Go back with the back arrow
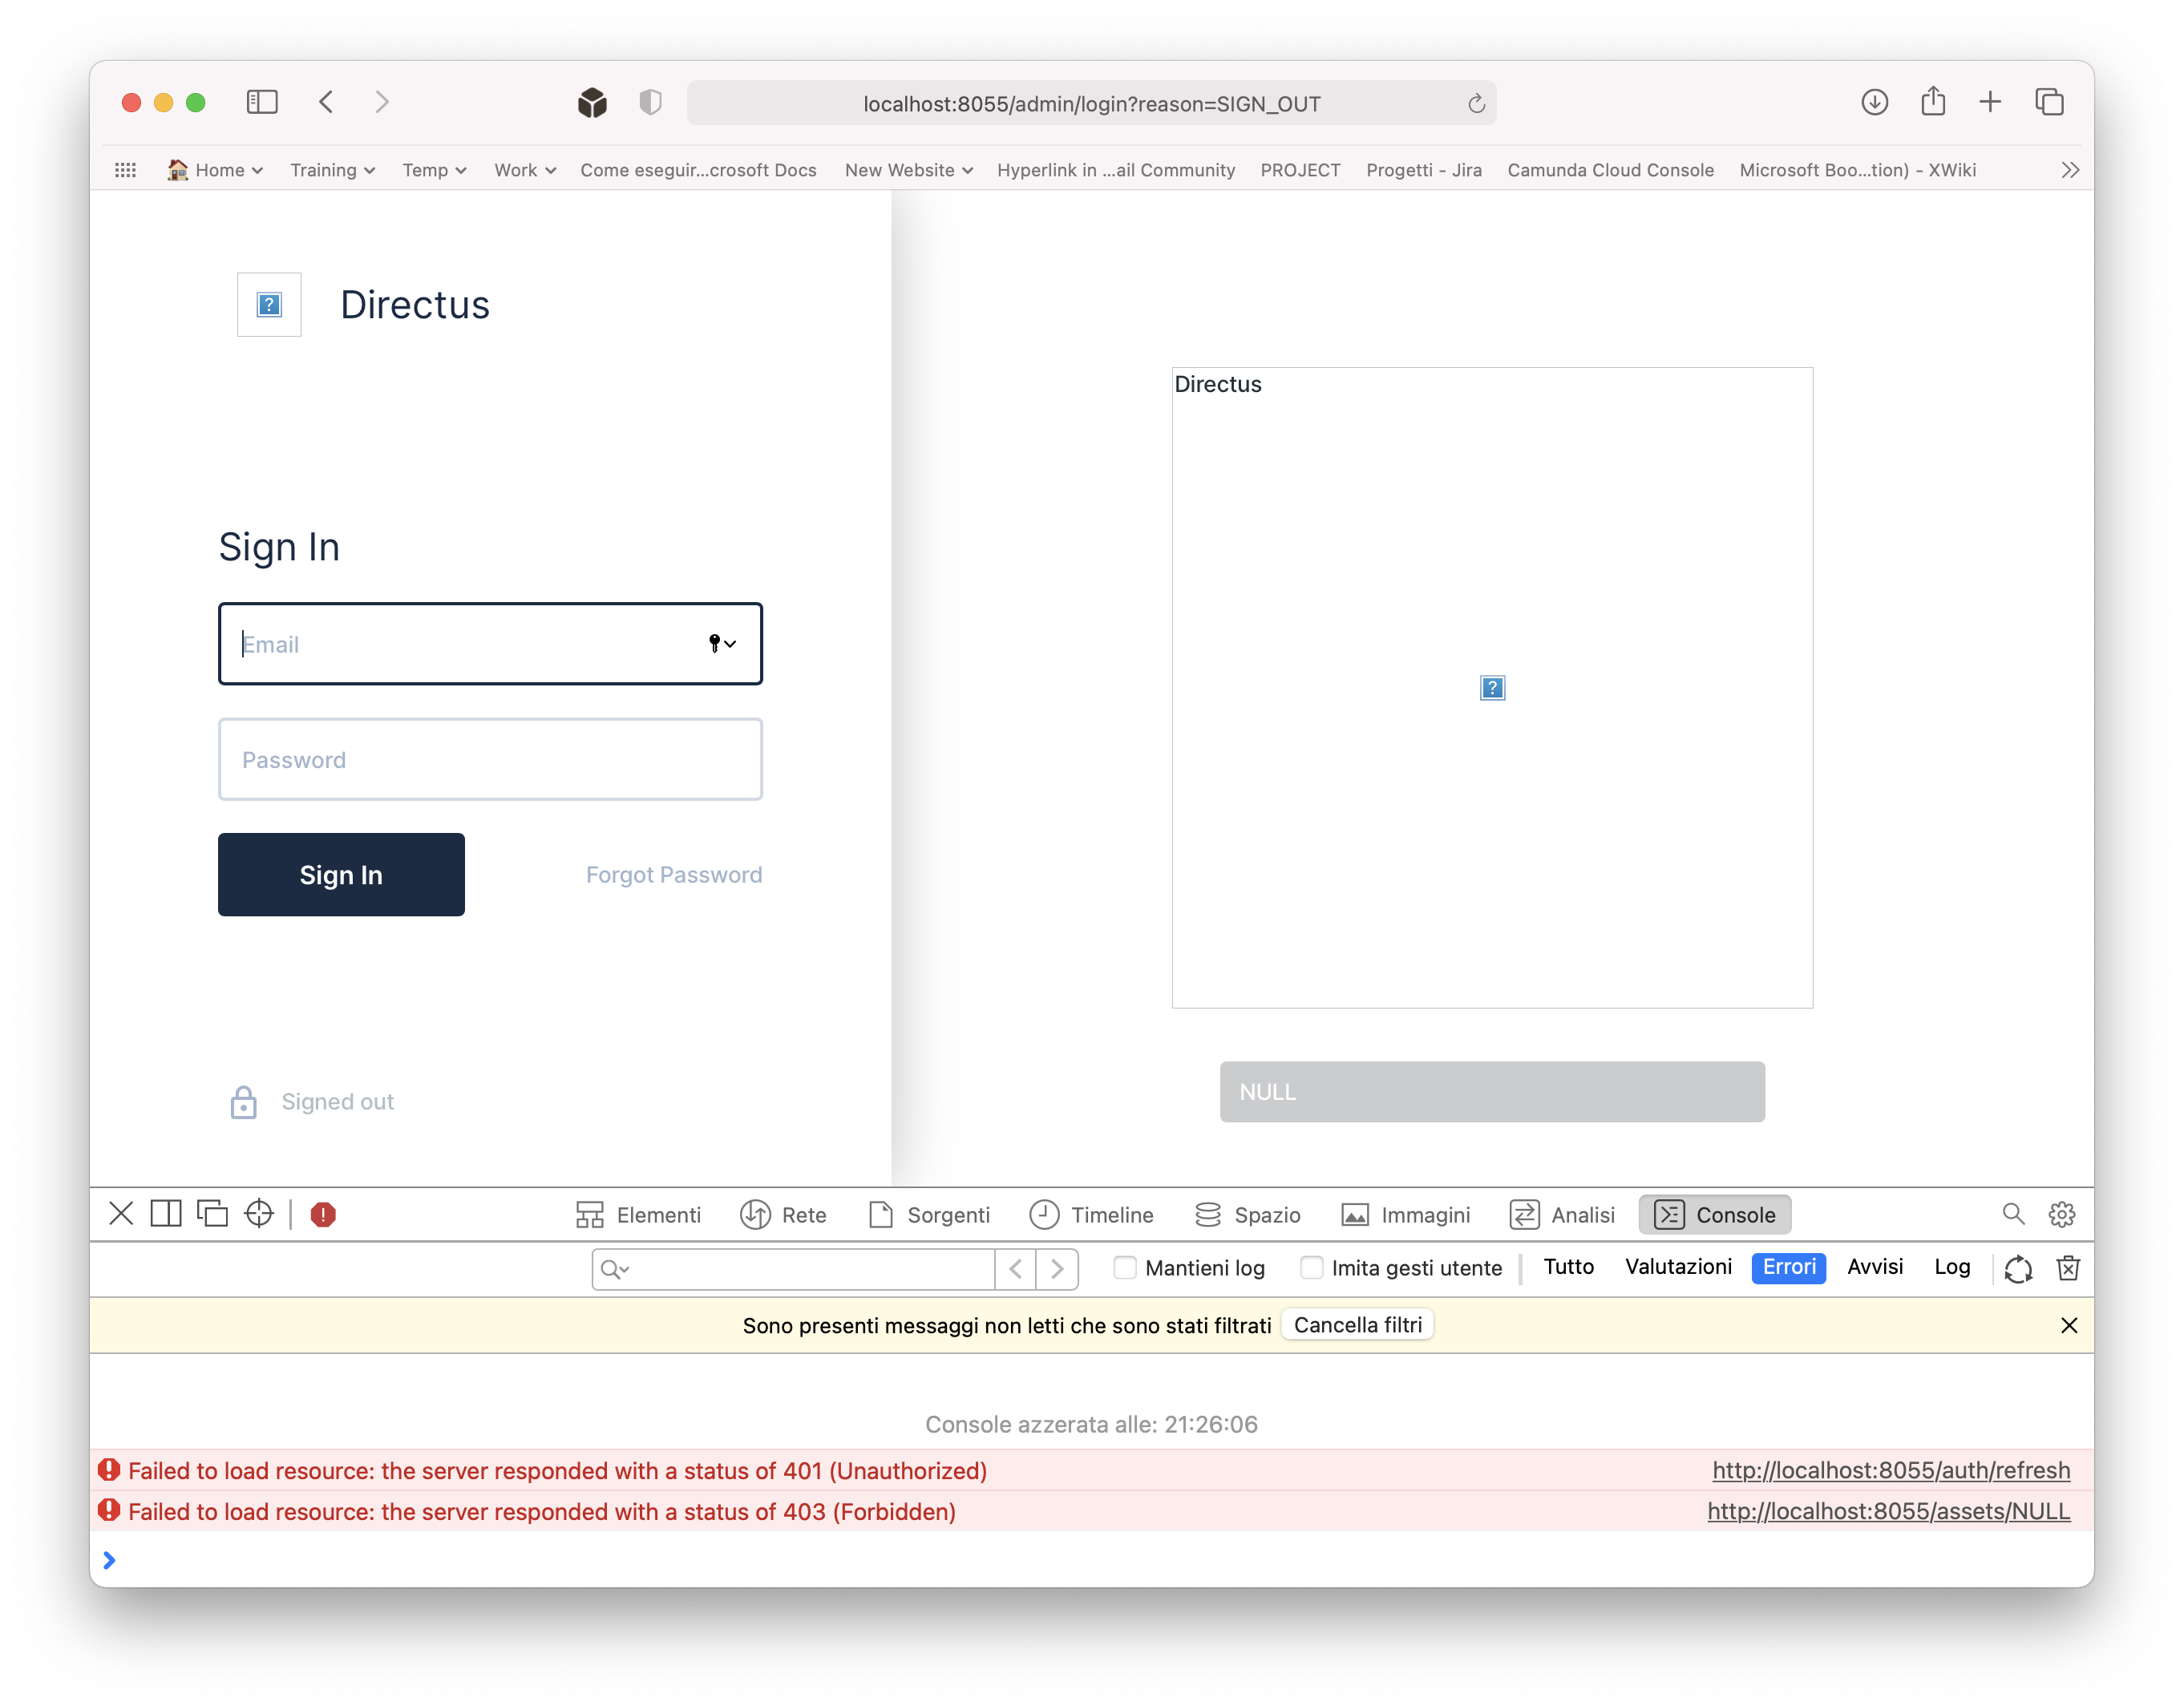 coord(326,102)
